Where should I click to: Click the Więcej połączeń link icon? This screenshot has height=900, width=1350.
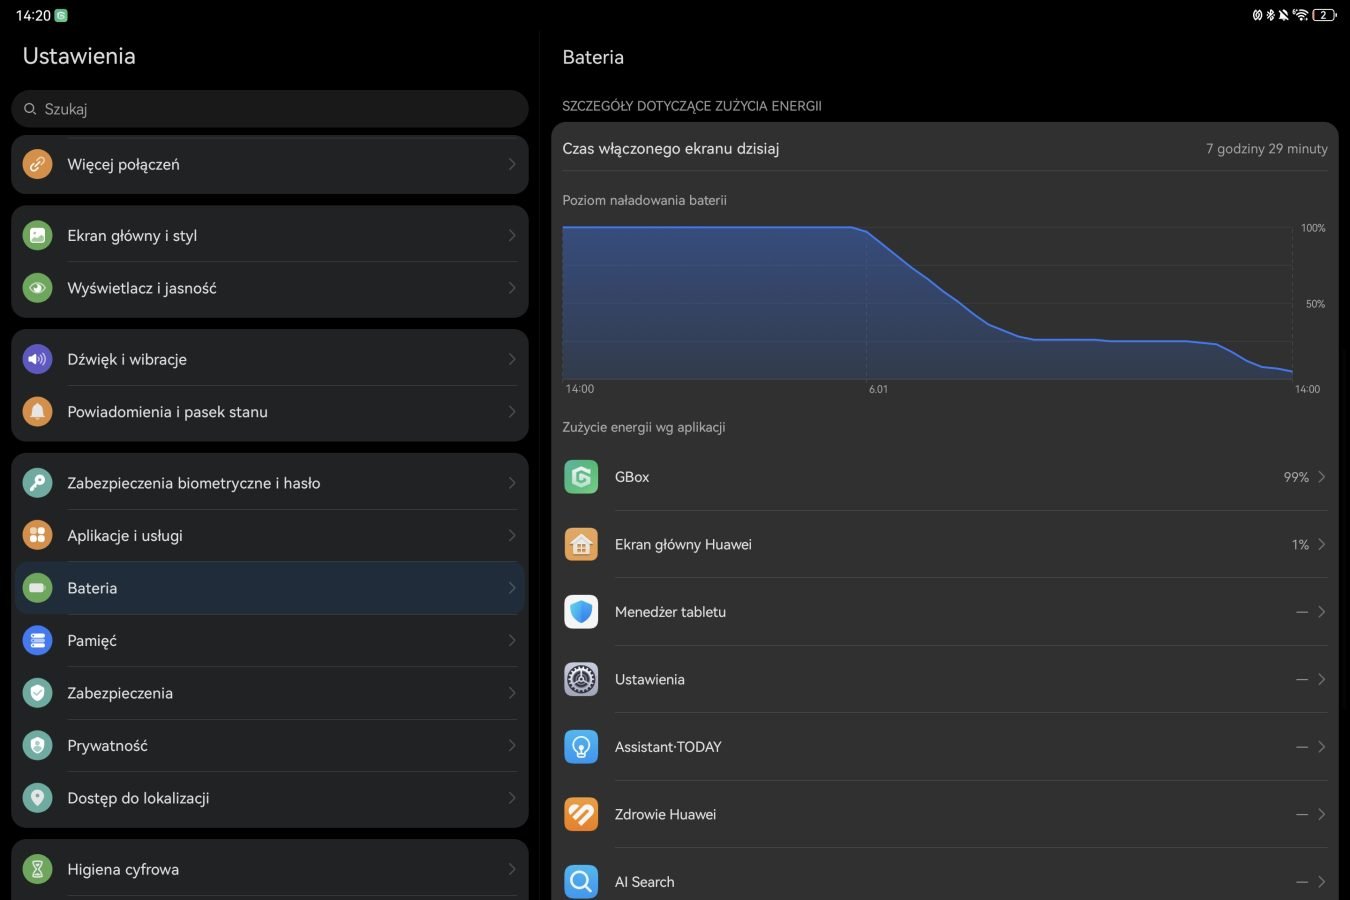37,164
